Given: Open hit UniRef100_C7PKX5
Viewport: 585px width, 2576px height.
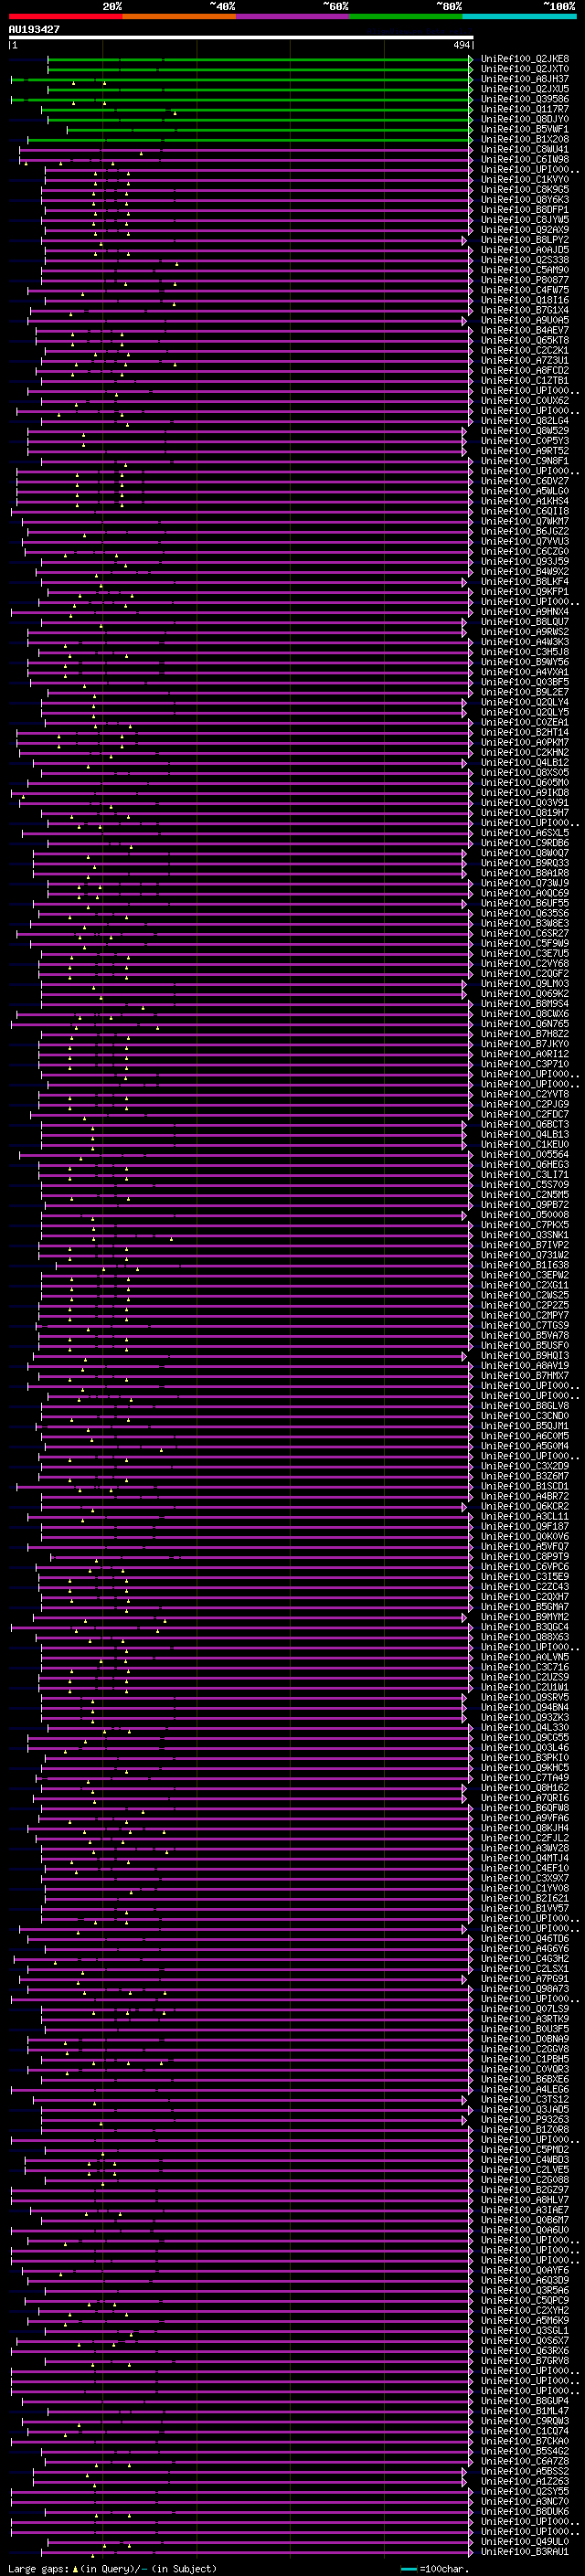Looking at the screenshot, I should click(x=525, y=1225).
